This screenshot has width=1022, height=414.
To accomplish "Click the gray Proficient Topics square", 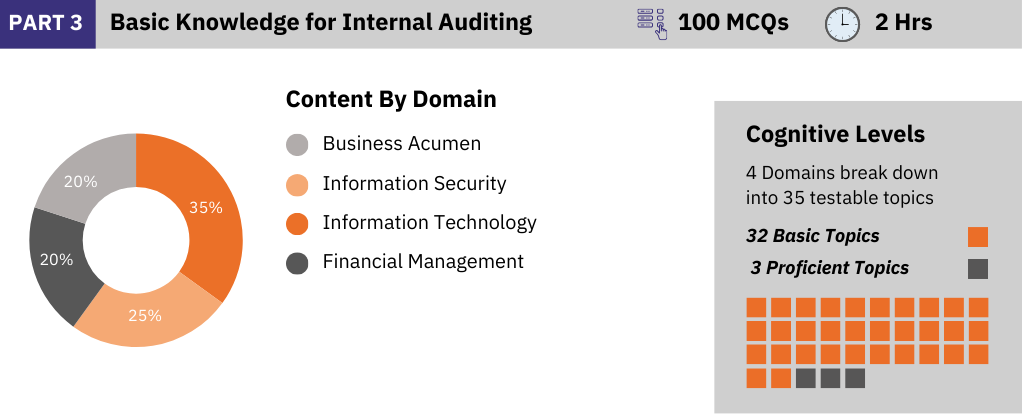I will [x=978, y=269].
